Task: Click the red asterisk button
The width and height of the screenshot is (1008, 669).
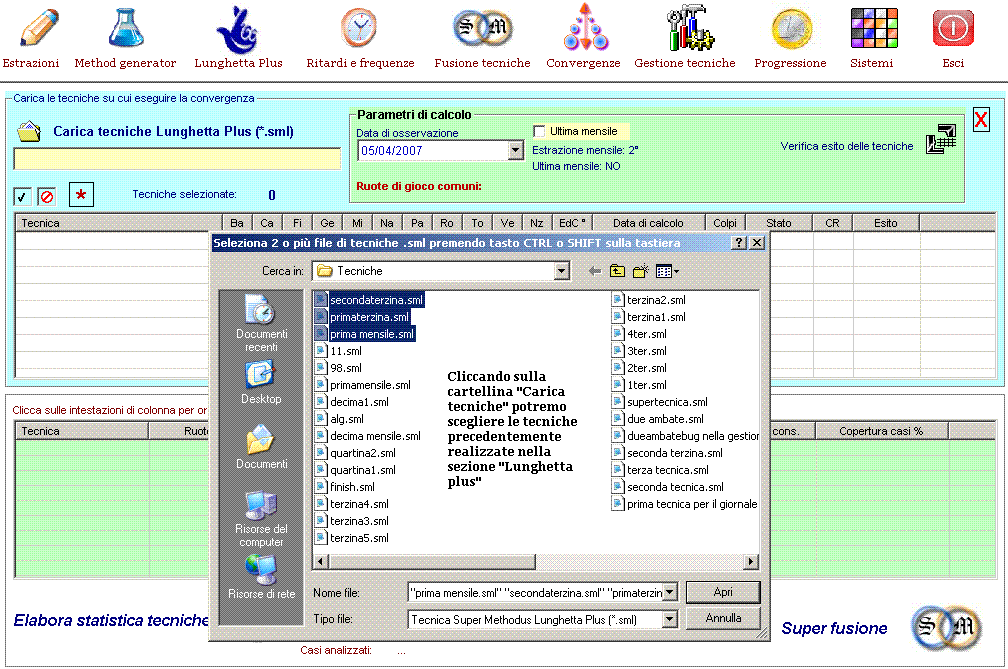Action: 81,194
